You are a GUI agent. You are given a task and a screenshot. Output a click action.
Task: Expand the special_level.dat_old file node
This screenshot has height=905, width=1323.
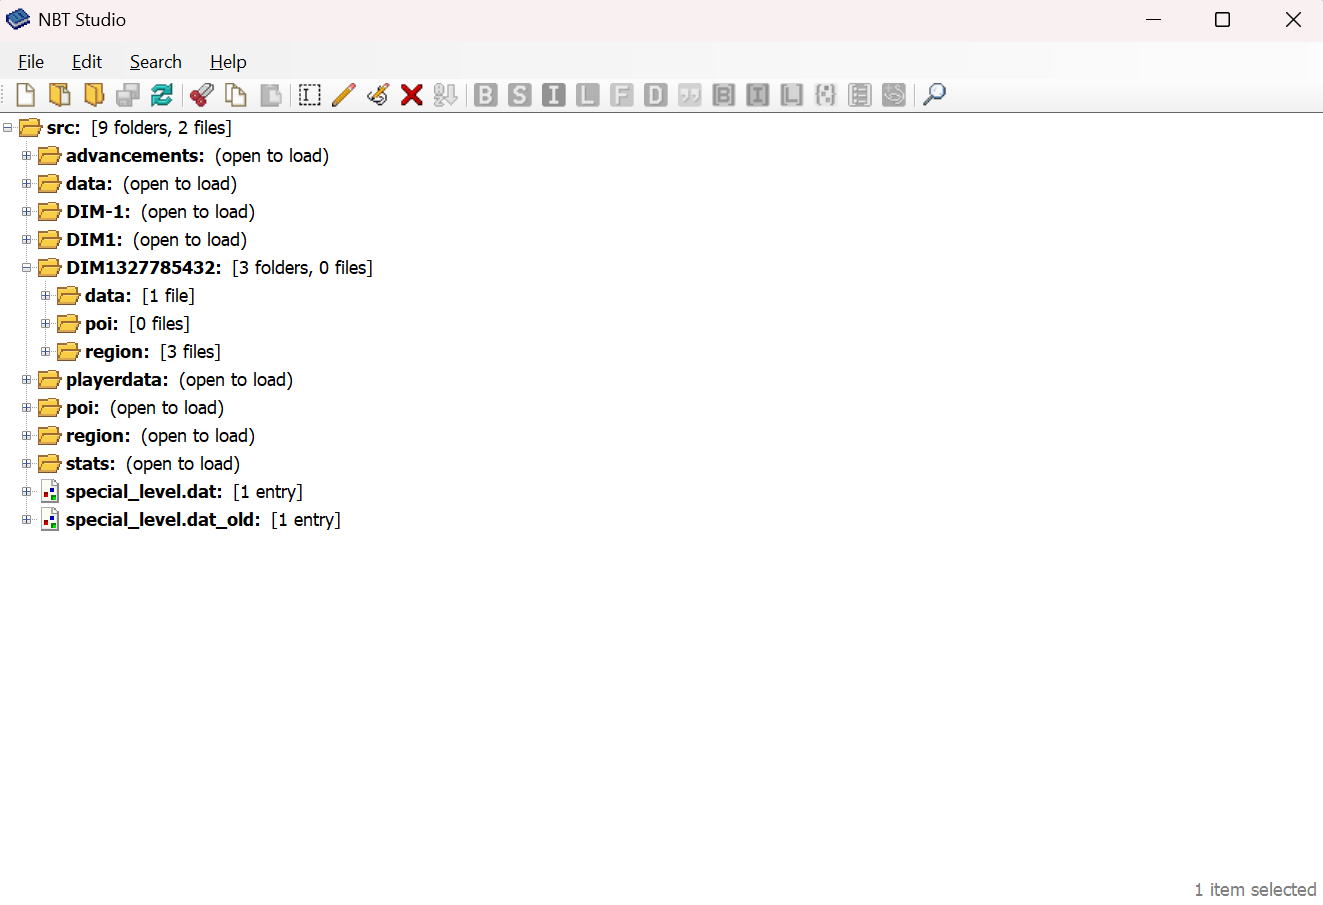(x=27, y=520)
